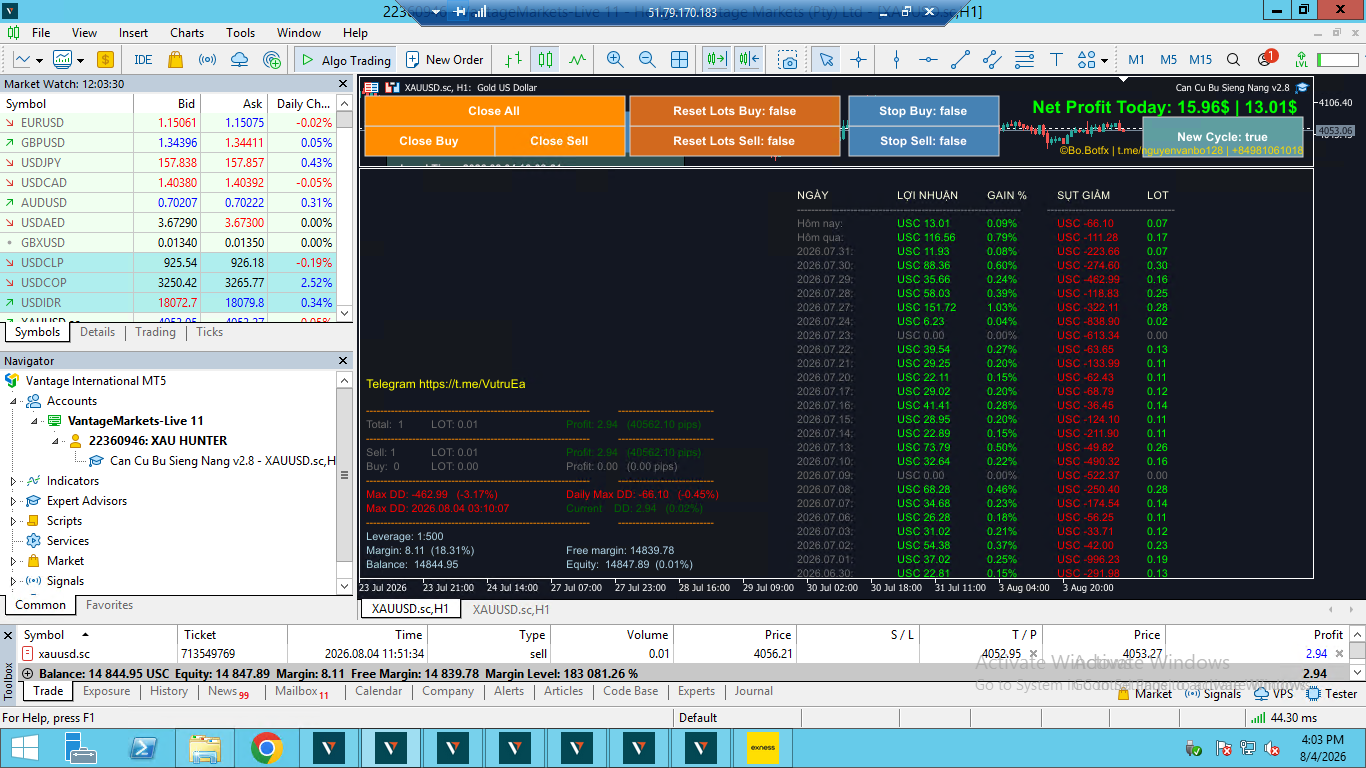Collapse the Accounts node in Navigator
The width and height of the screenshot is (1366, 768).
point(14,401)
